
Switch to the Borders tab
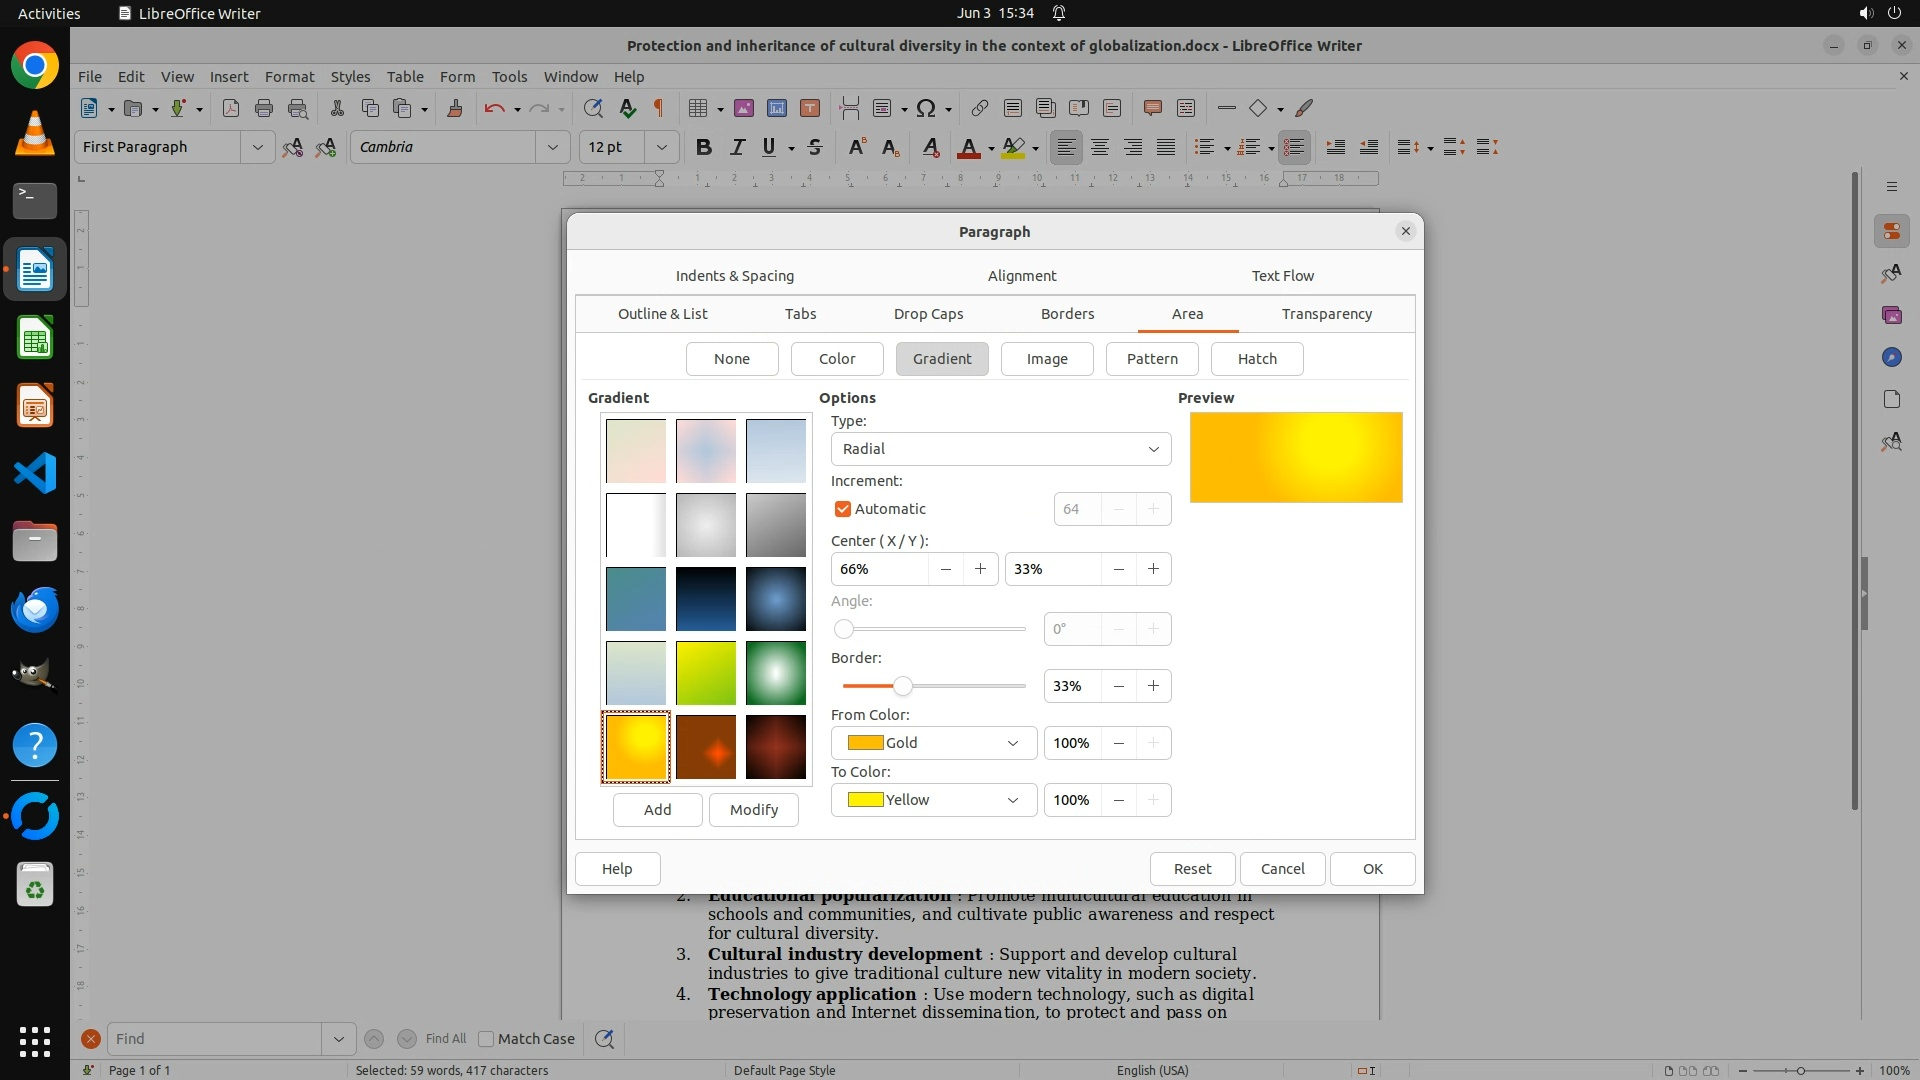1067,314
